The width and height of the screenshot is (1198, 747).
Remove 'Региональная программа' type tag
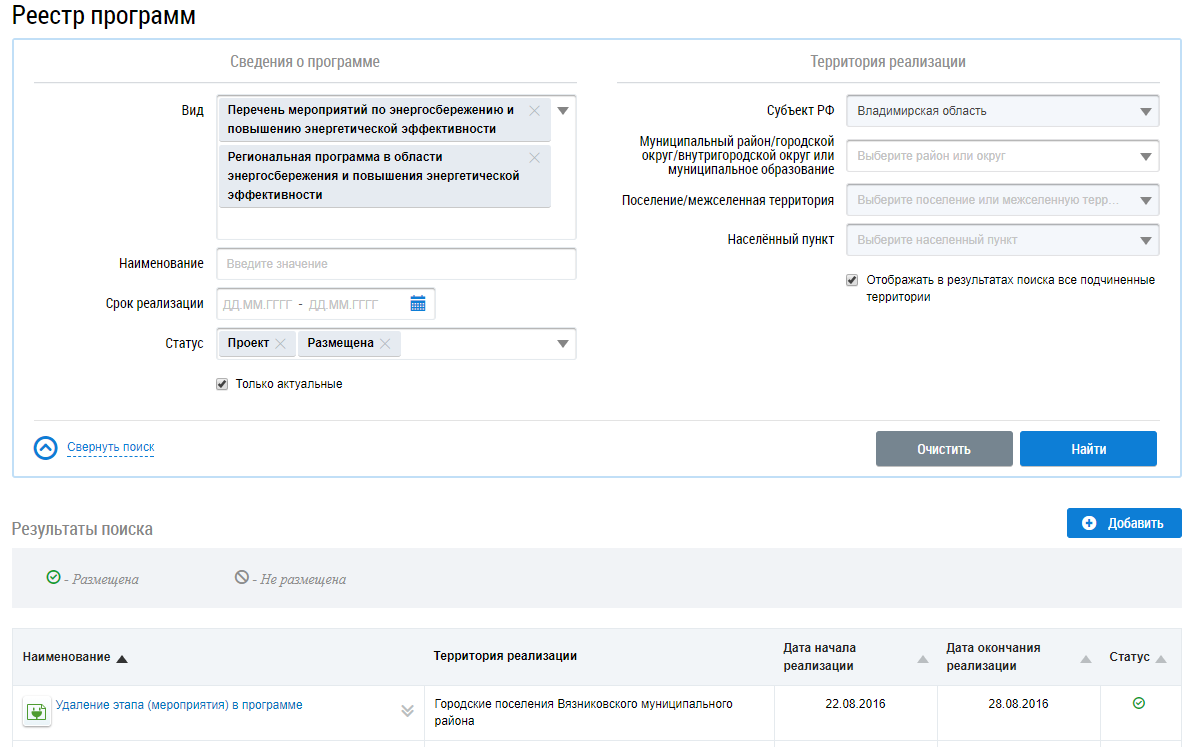click(534, 158)
